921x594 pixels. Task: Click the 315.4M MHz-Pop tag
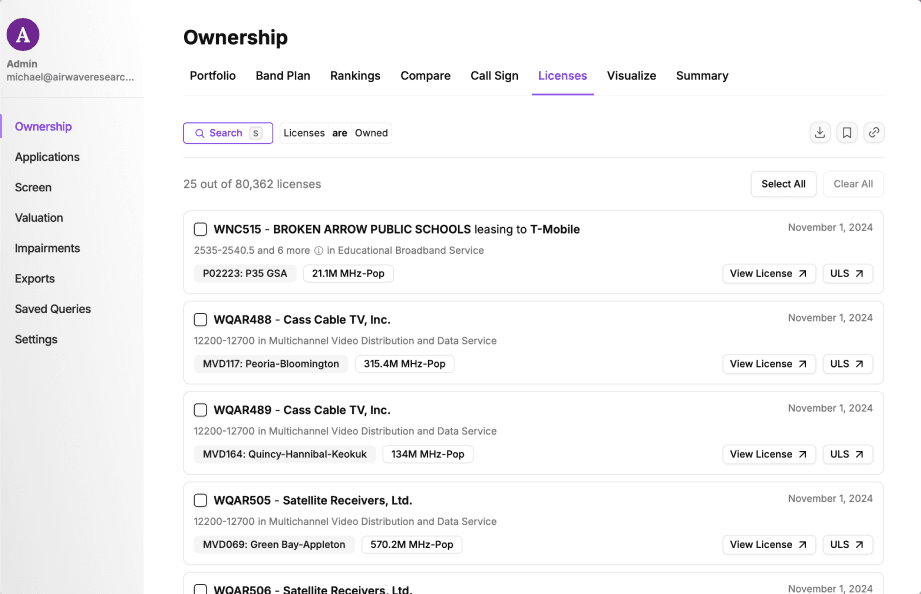coord(405,364)
